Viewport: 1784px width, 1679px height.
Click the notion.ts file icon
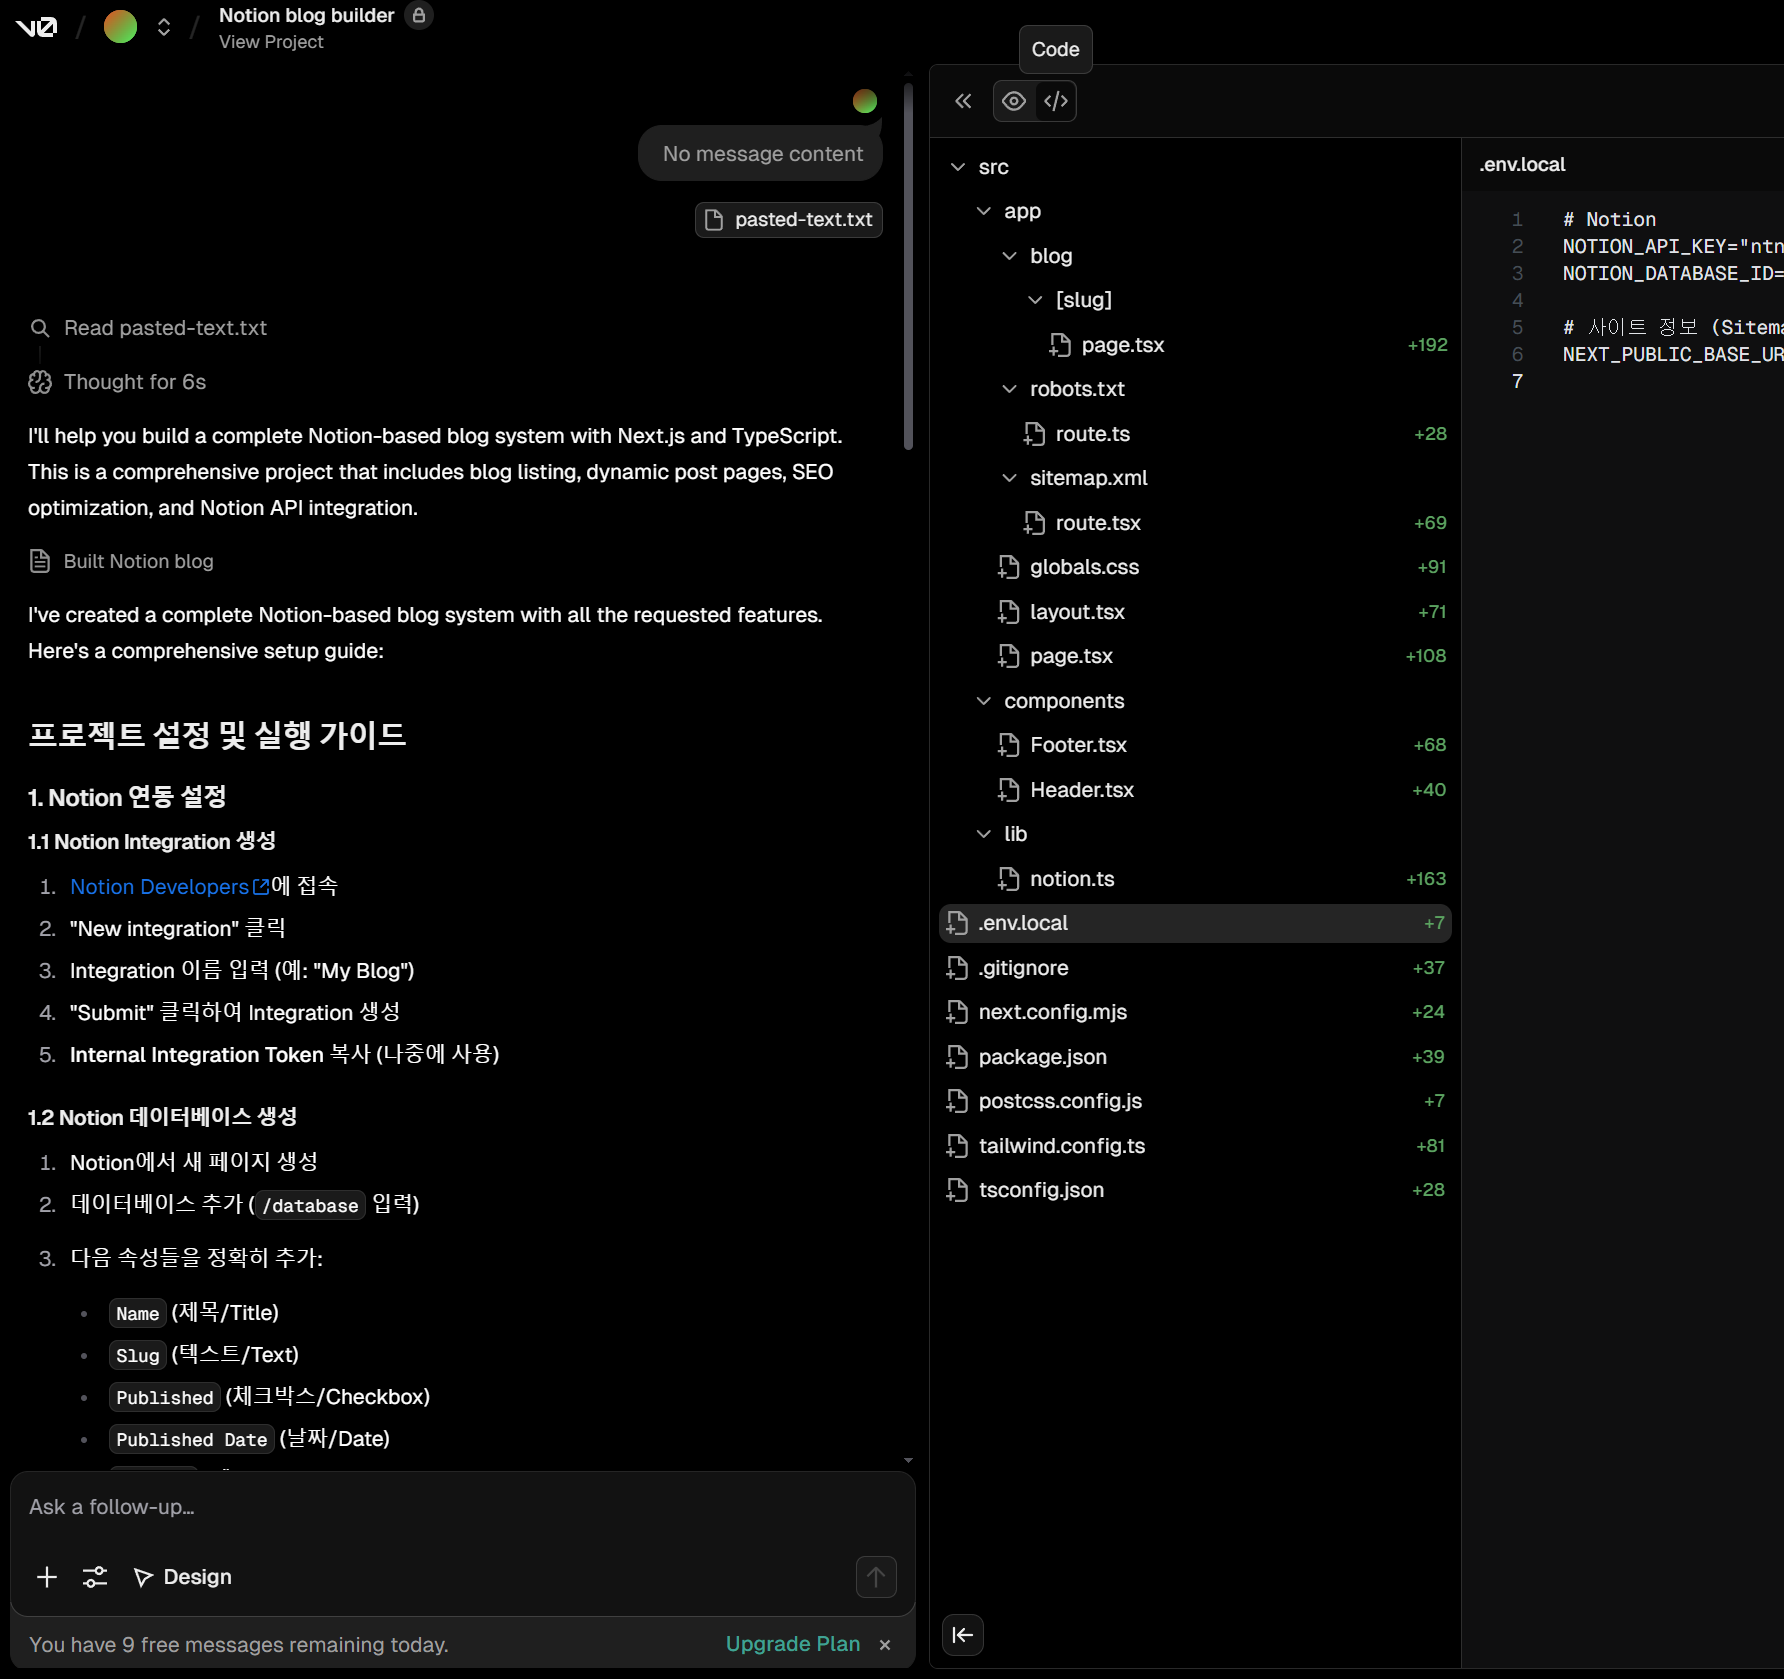[1008, 879]
